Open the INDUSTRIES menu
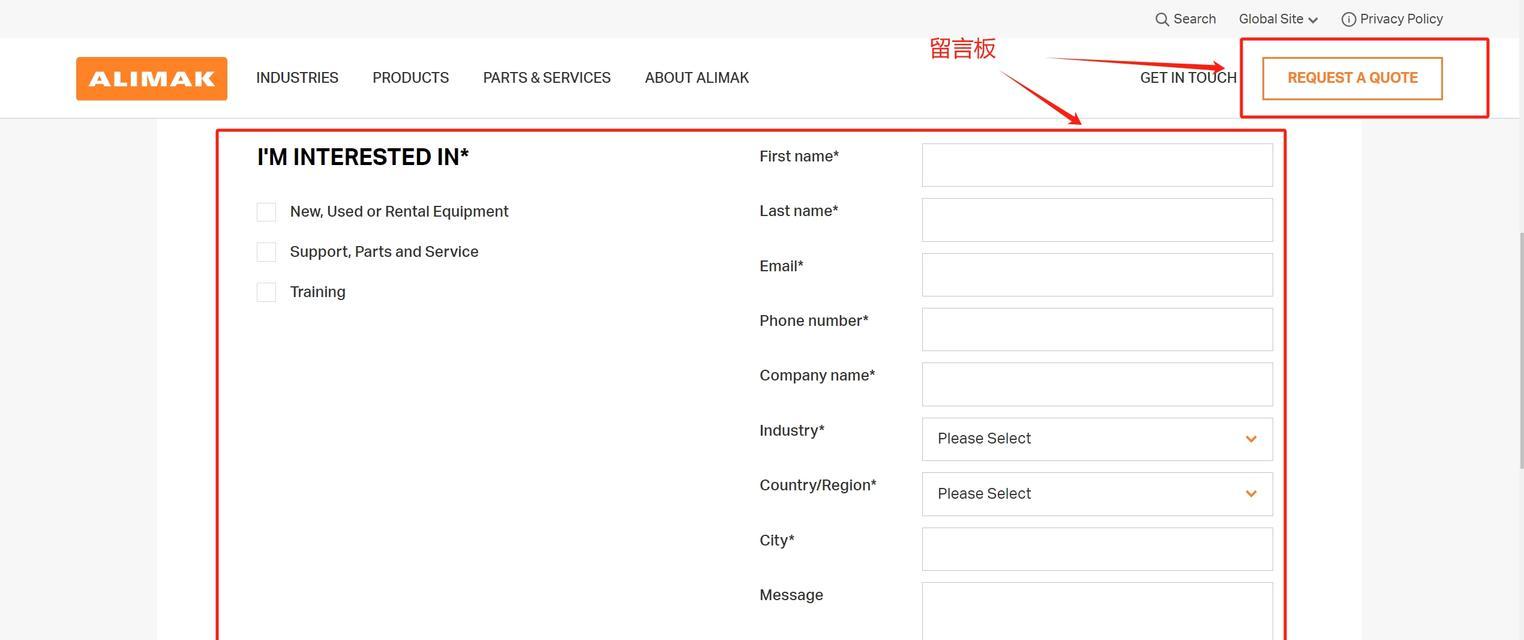 click(x=297, y=78)
